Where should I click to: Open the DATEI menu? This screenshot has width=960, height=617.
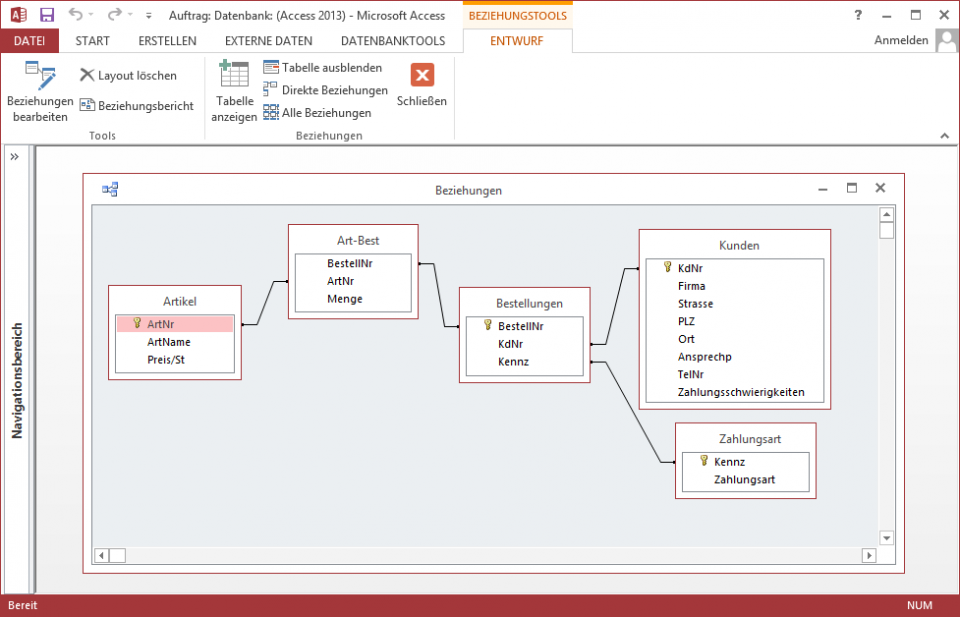[29, 41]
